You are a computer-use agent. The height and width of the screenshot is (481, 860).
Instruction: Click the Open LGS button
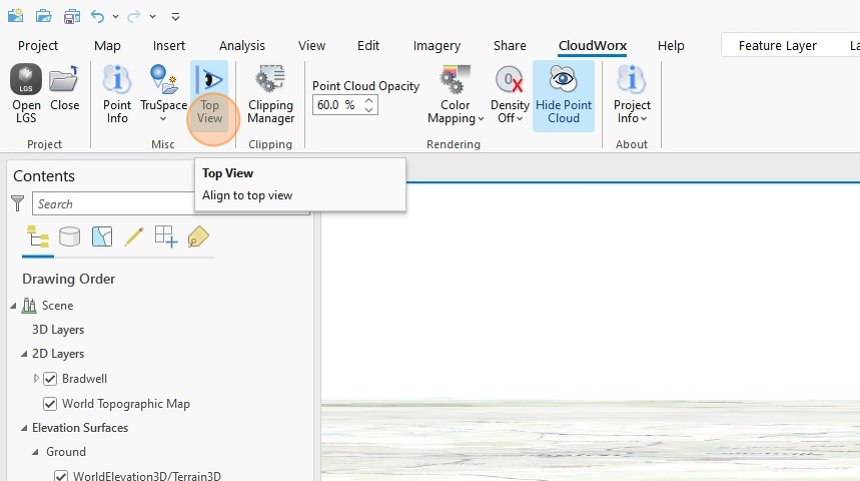click(x=26, y=94)
